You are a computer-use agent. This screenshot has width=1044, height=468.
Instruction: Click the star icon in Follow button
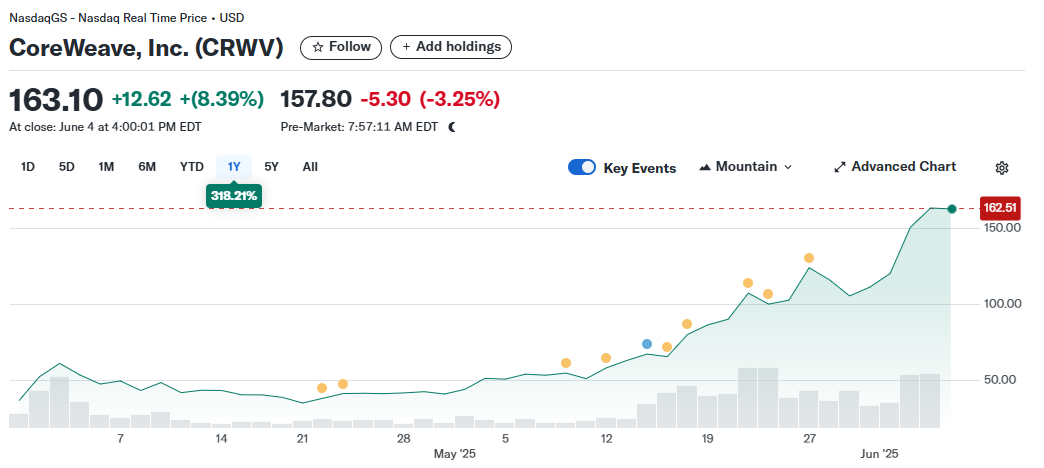tap(318, 47)
